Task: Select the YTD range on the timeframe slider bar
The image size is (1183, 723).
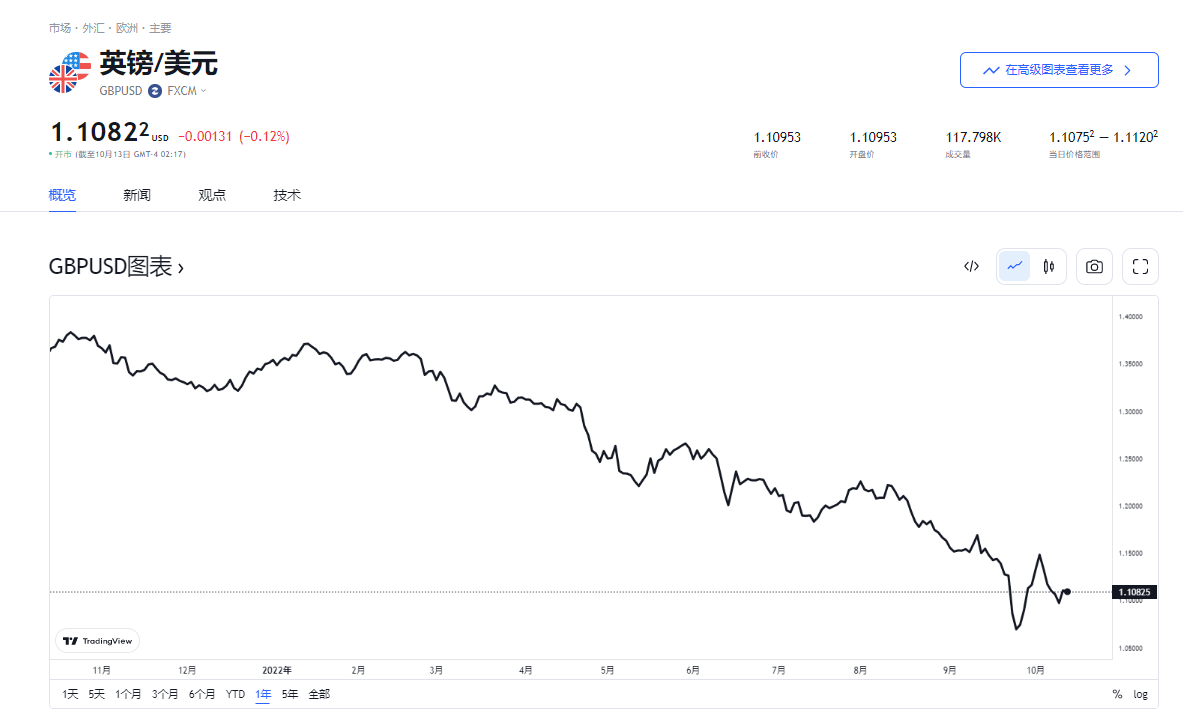Action: (237, 693)
